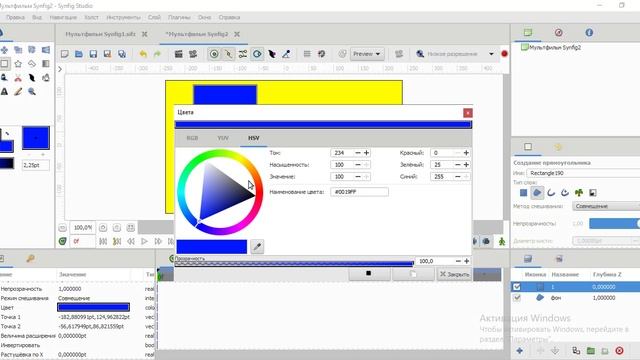Increase the alpha 100,0 value with plus

[x=467, y=261]
